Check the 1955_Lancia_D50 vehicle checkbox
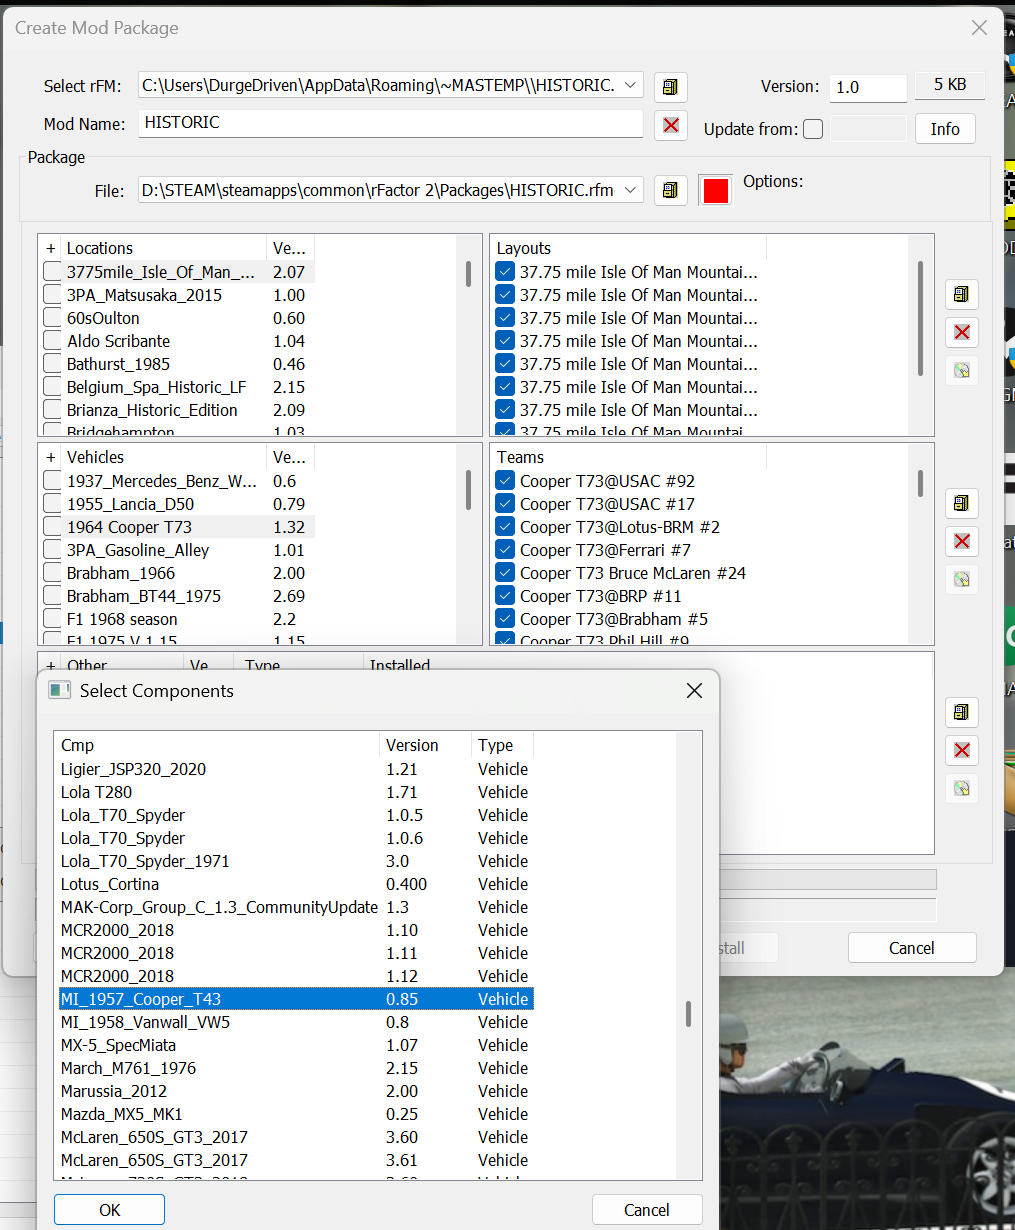 (53, 504)
